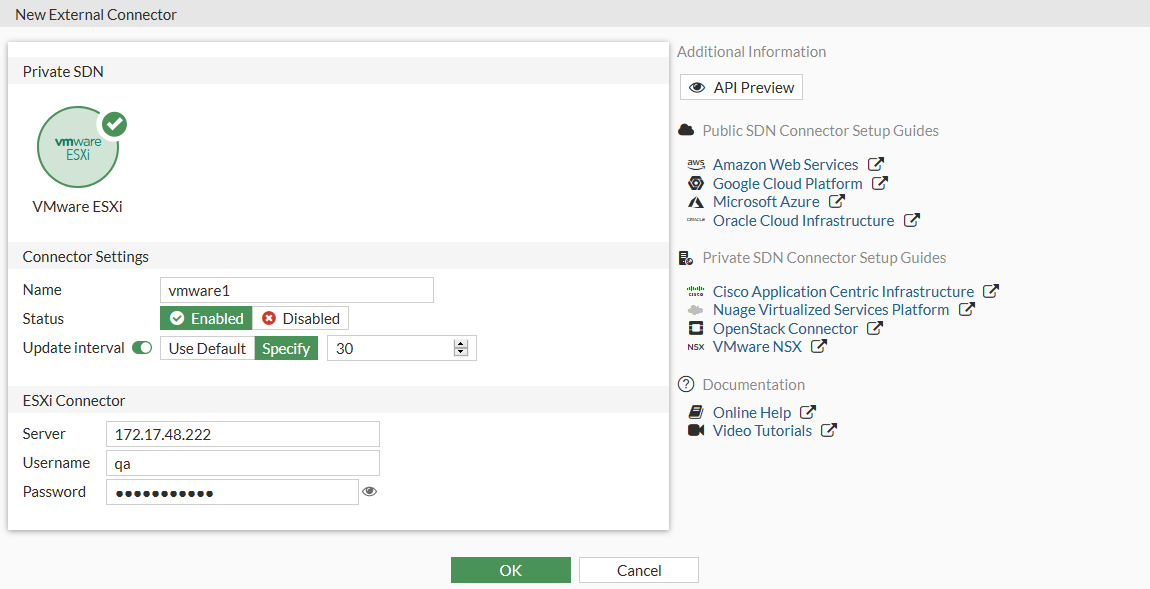
Task: Click OK to save the connector
Action: click(510, 570)
